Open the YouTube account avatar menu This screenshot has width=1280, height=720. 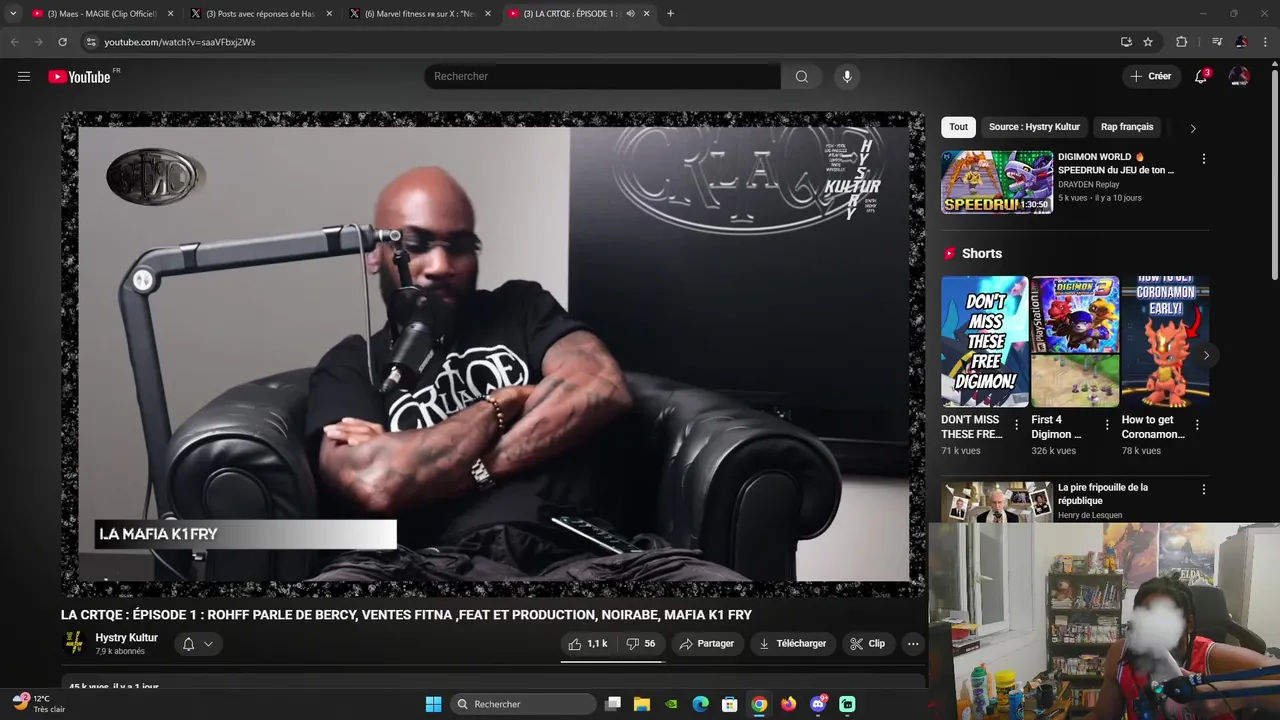pyautogui.click(x=1239, y=77)
